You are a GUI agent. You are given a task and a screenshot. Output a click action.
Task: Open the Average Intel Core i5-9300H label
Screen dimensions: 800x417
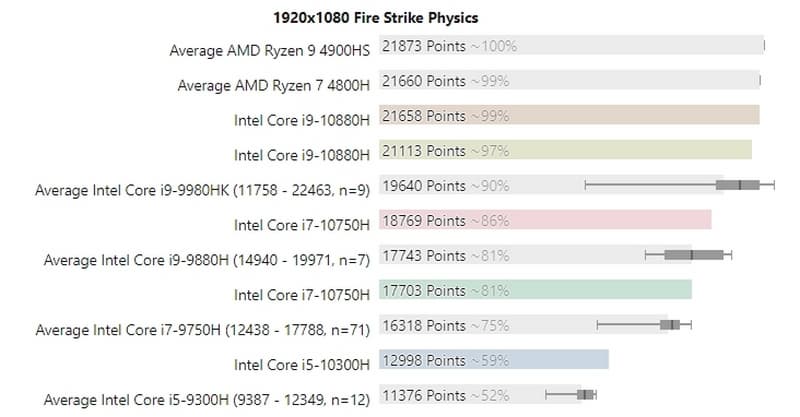(x=202, y=399)
